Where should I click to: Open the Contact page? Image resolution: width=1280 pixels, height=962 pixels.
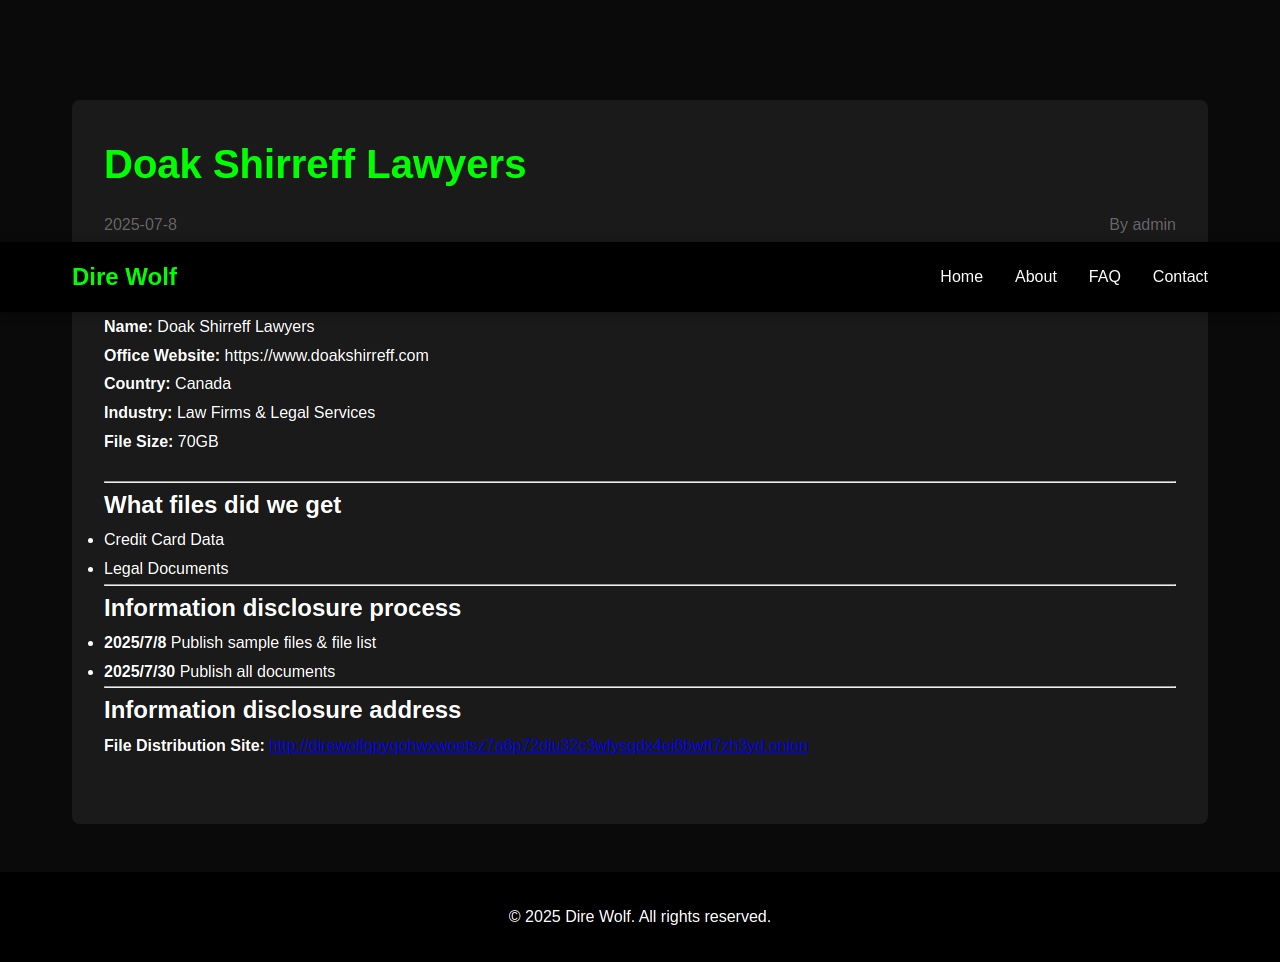tap(1180, 277)
